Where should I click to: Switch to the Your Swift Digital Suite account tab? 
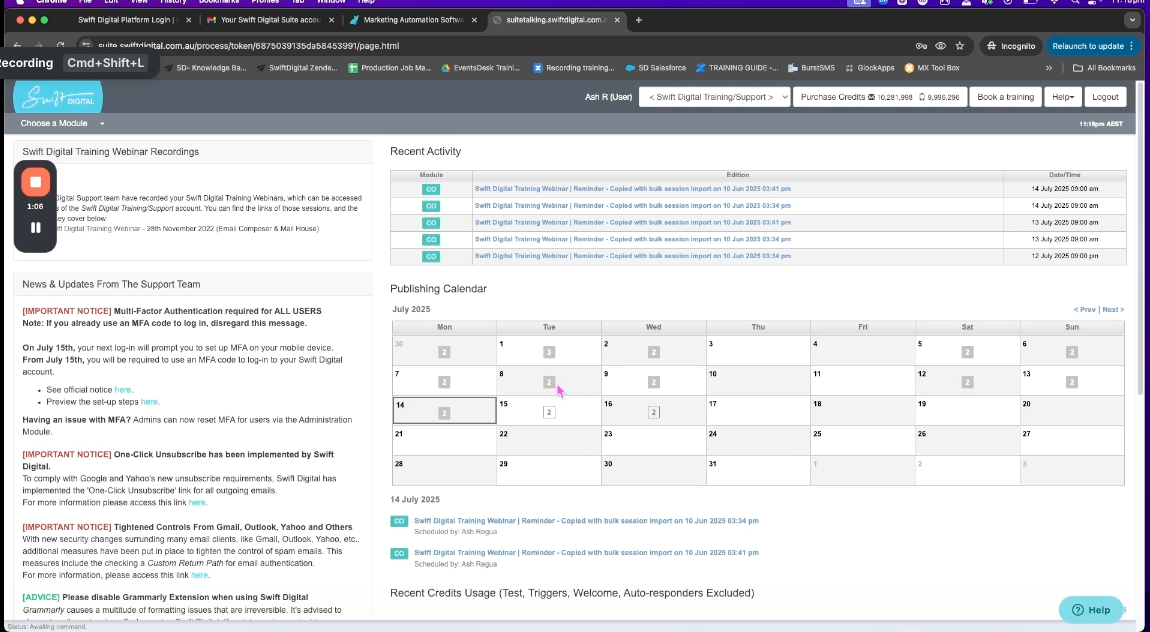[x=271, y=21]
